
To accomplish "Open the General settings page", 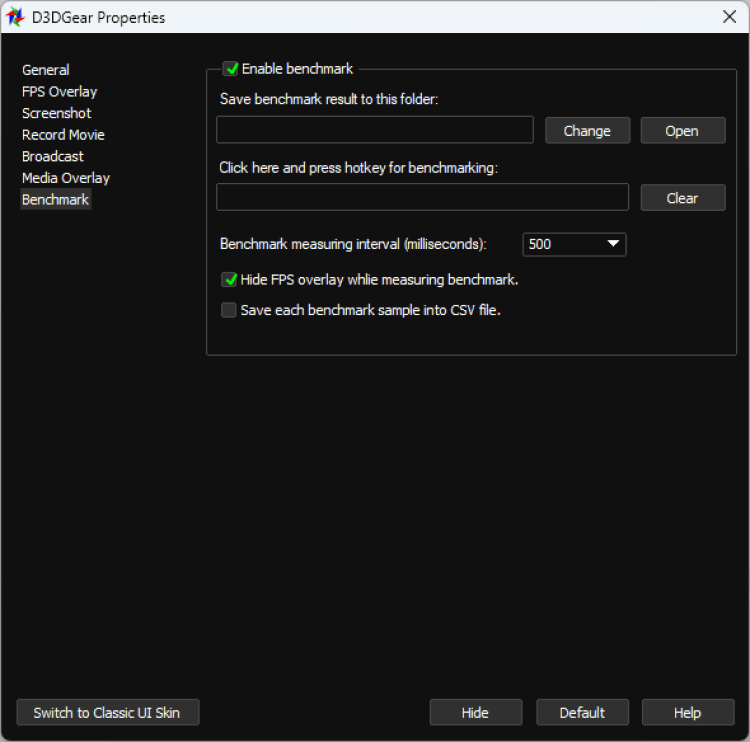I will pos(46,70).
